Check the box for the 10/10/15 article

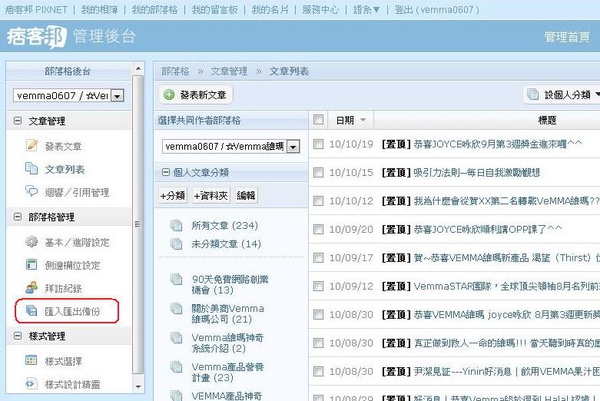318,173
